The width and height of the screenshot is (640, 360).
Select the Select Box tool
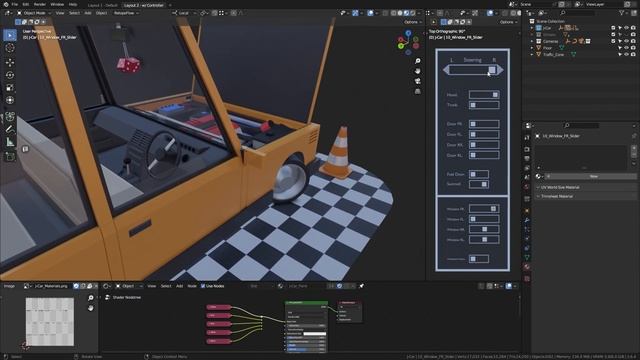(10, 36)
